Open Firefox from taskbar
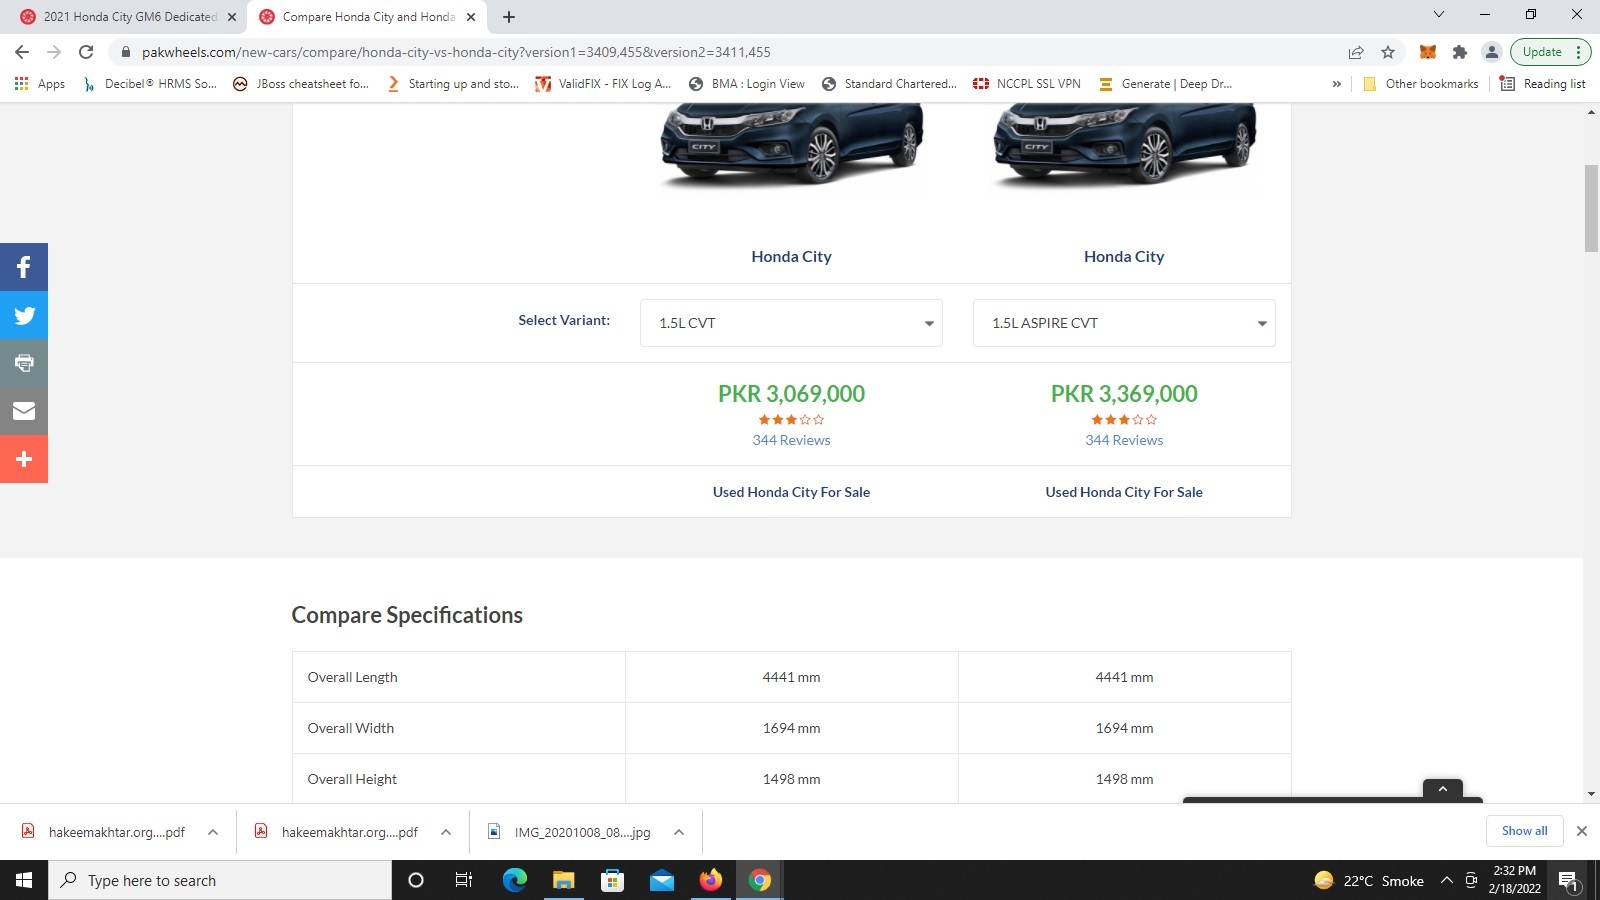The image size is (1600, 900). click(x=710, y=880)
